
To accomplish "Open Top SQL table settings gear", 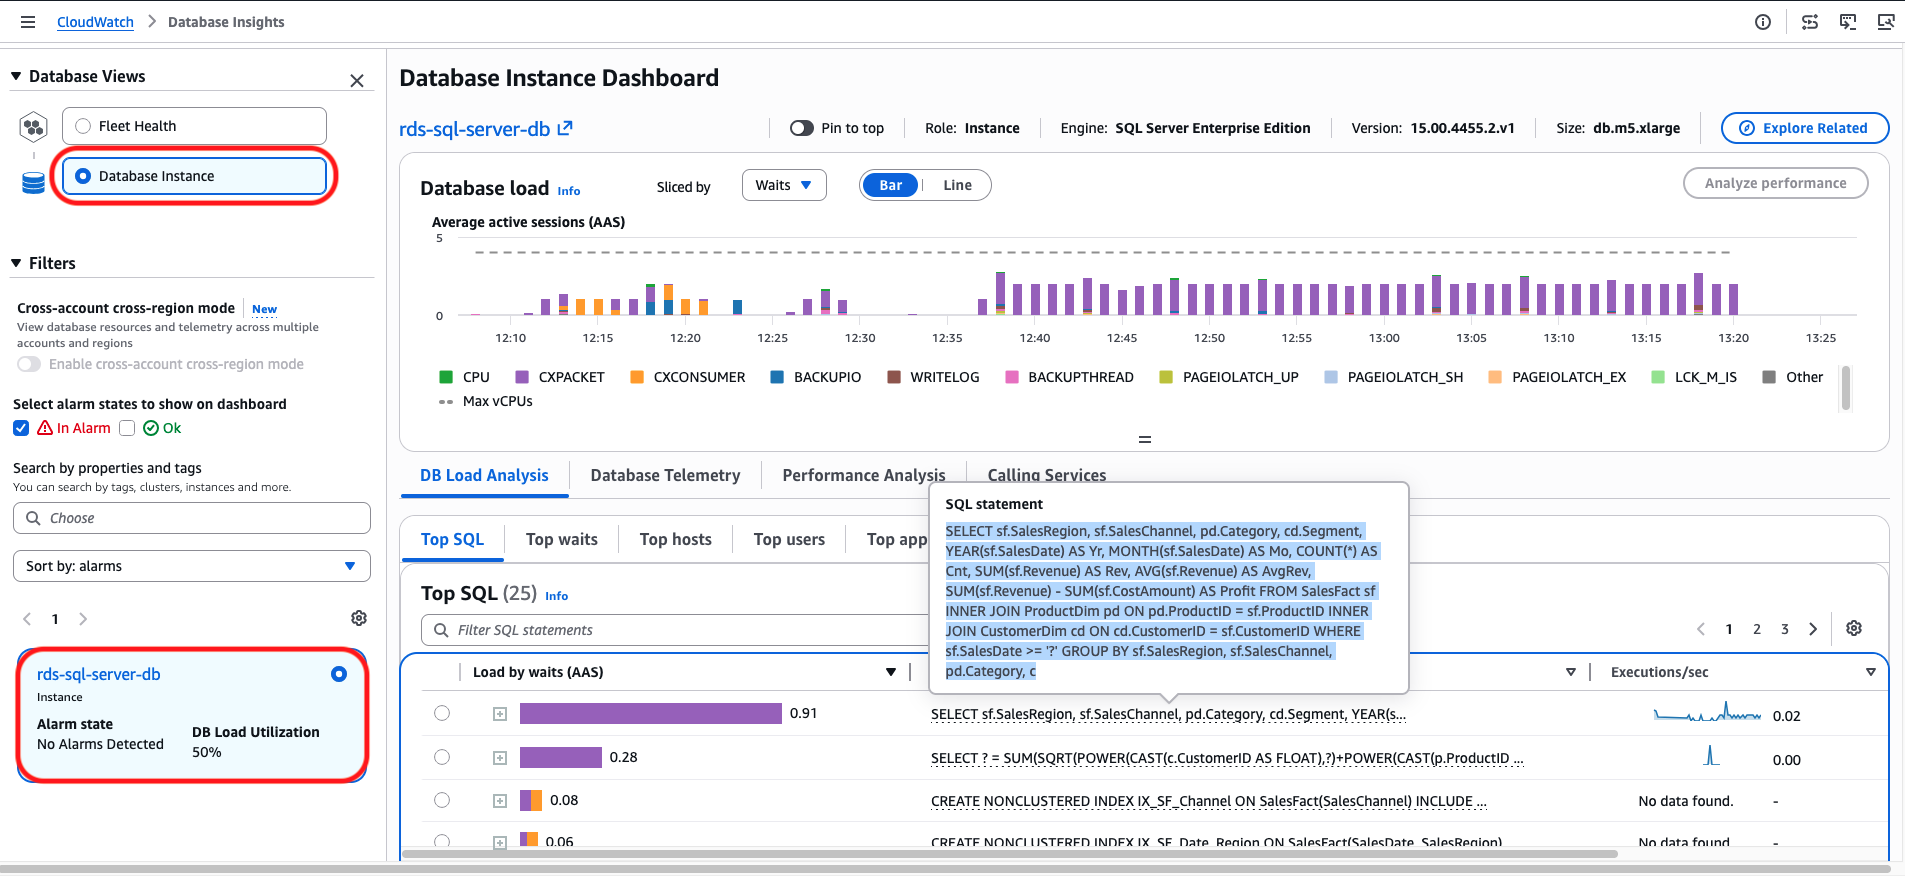I will point(1854,628).
